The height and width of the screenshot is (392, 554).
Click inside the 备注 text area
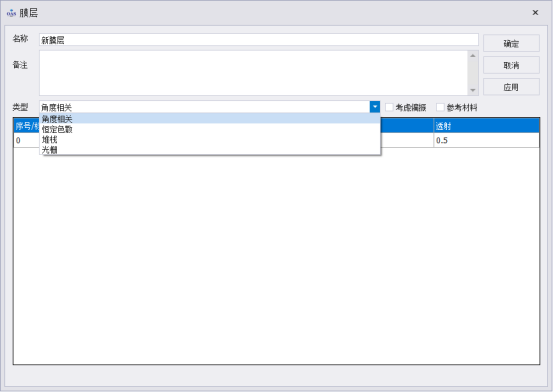(254, 73)
